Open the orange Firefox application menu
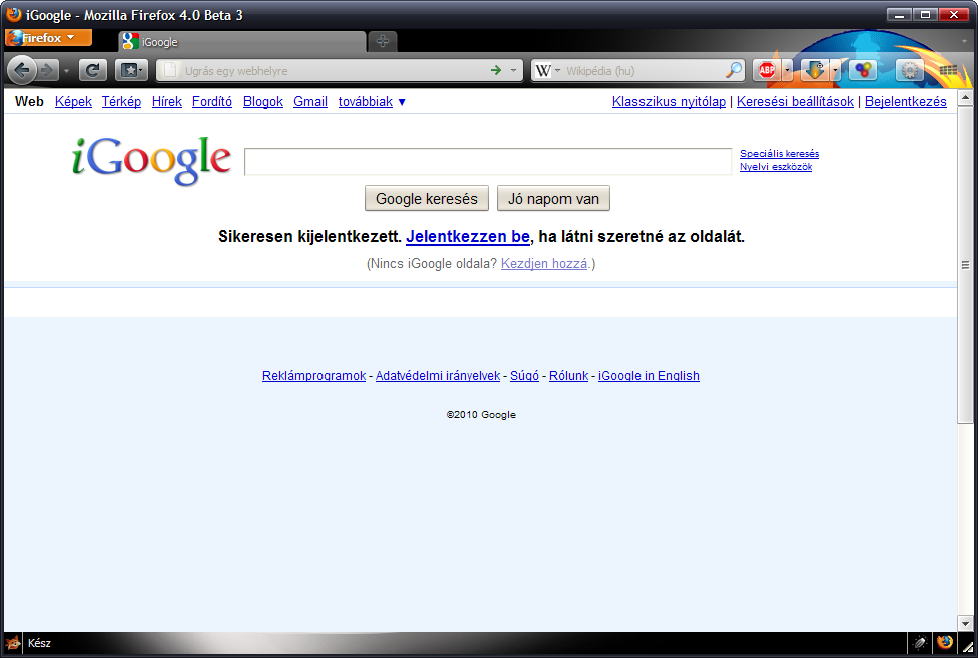This screenshot has width=978, height=658. tap(48, 38)
